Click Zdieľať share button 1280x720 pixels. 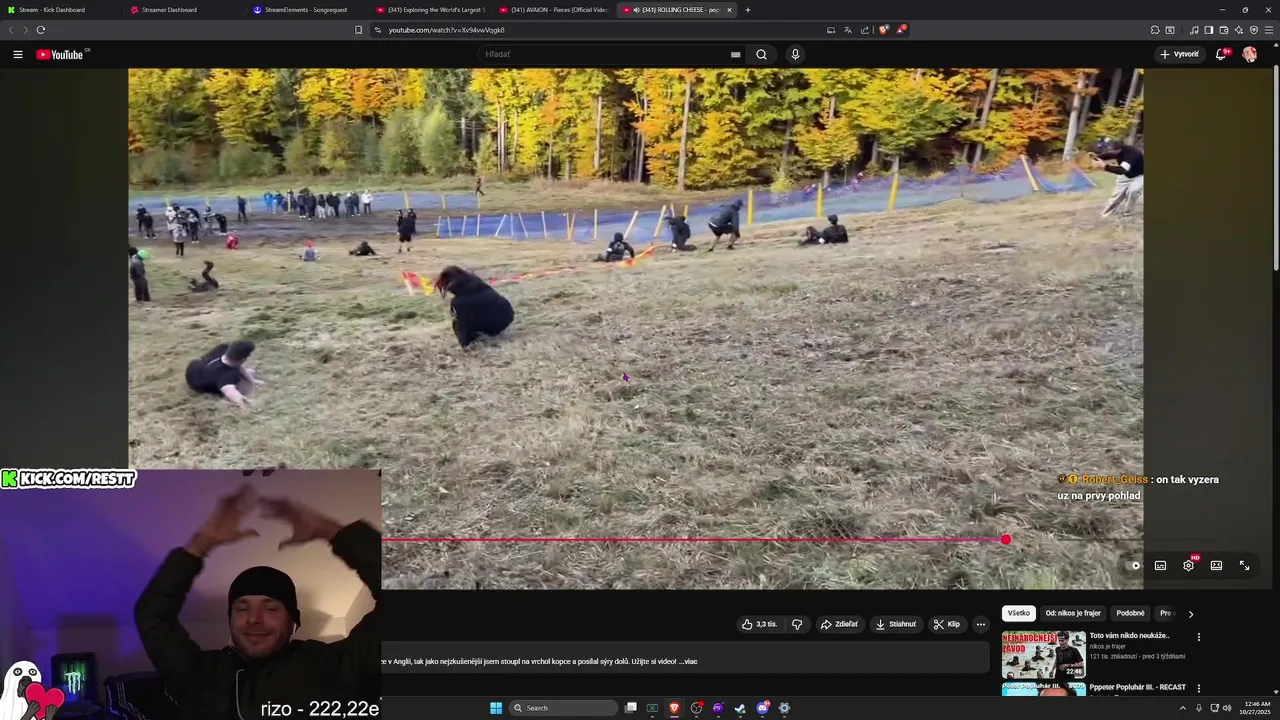click(x=839, y=624)
